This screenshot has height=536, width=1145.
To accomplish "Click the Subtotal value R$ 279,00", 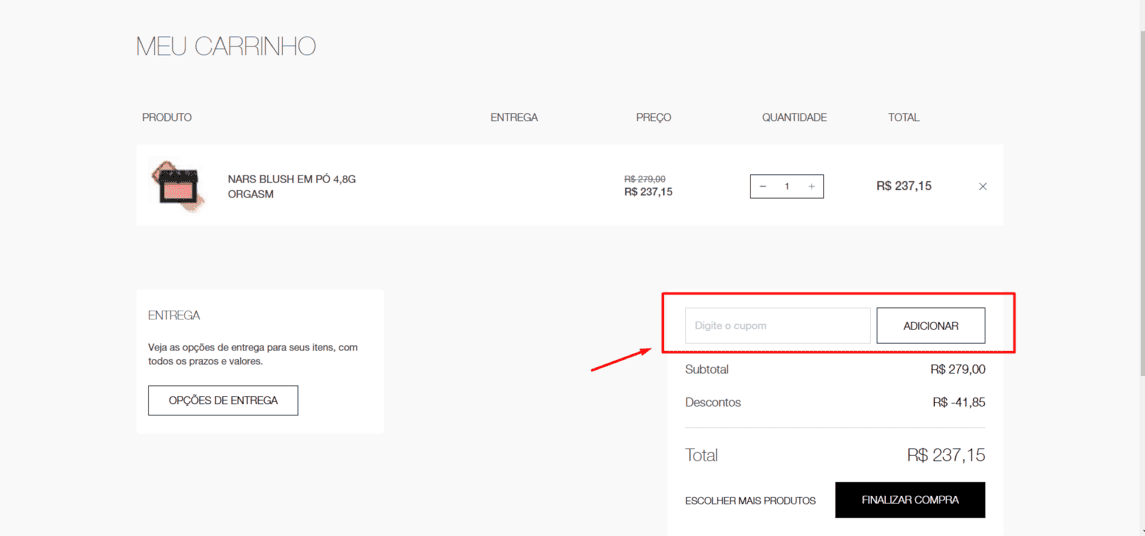I will point(958,370).
